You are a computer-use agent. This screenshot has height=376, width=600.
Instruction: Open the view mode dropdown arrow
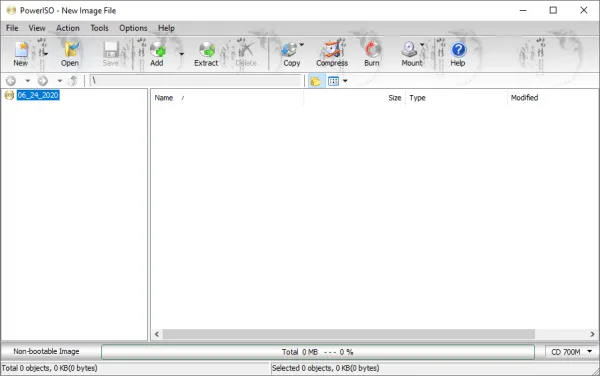(x=345, y=81)
